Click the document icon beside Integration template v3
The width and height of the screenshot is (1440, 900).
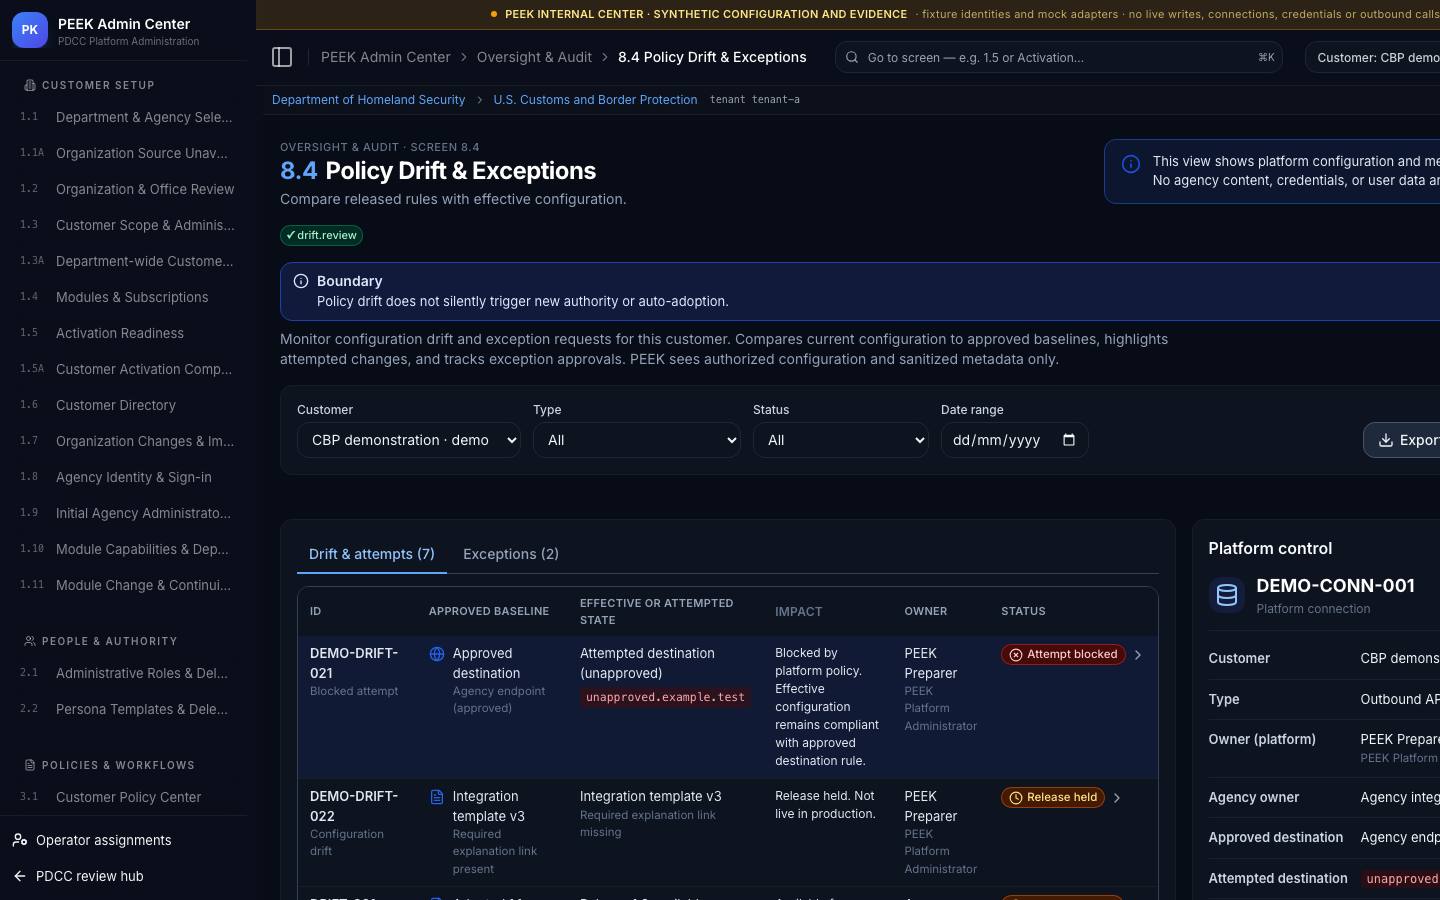437,797
